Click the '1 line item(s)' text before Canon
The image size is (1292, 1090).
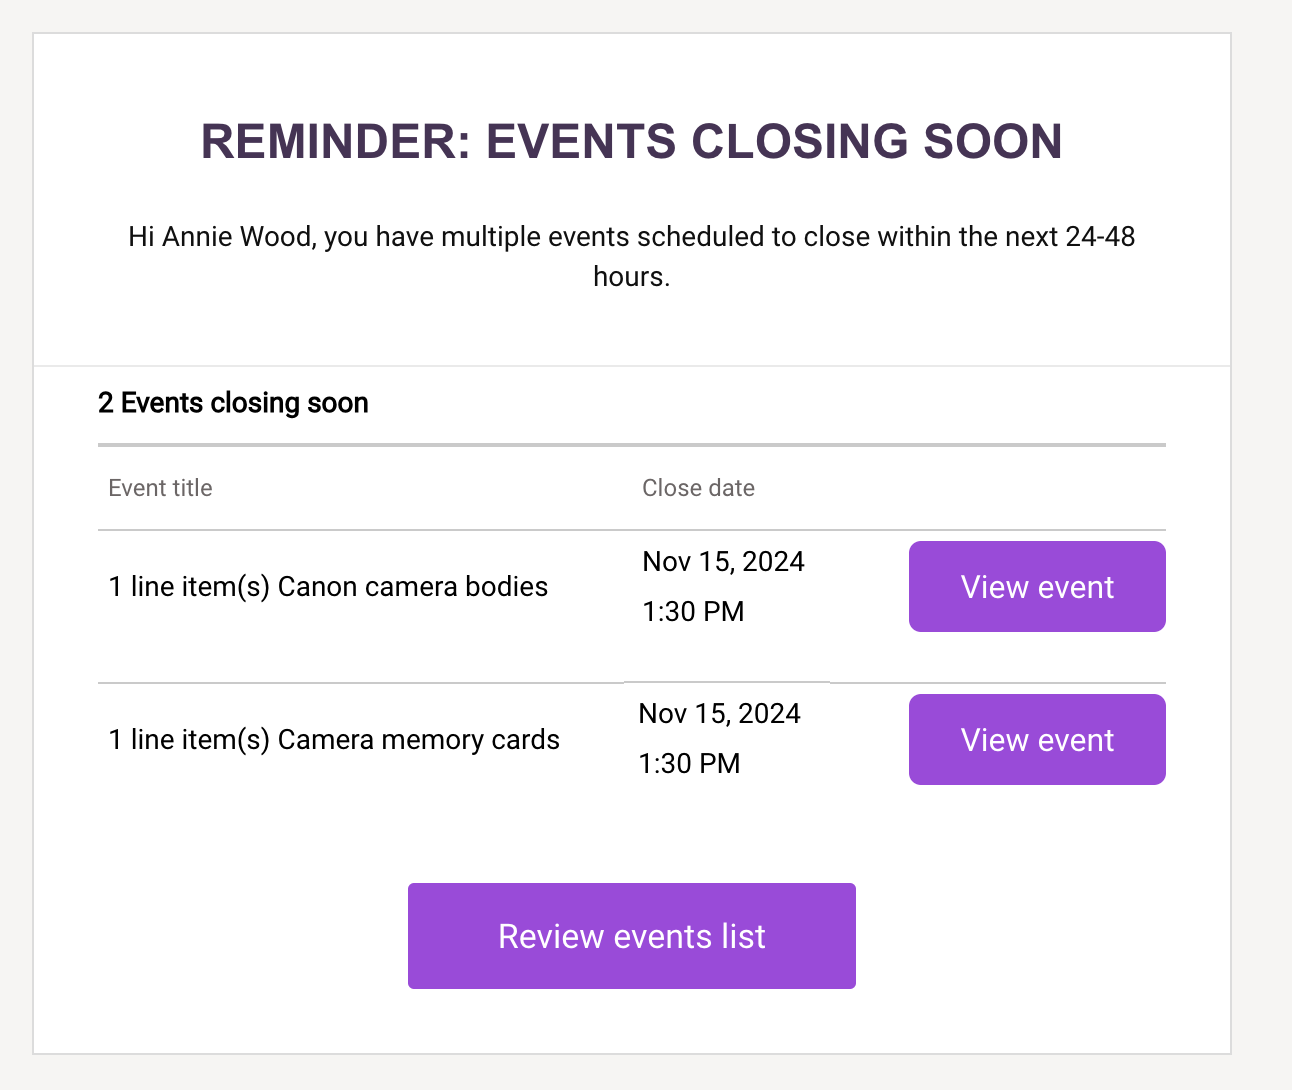pos(189,587)
